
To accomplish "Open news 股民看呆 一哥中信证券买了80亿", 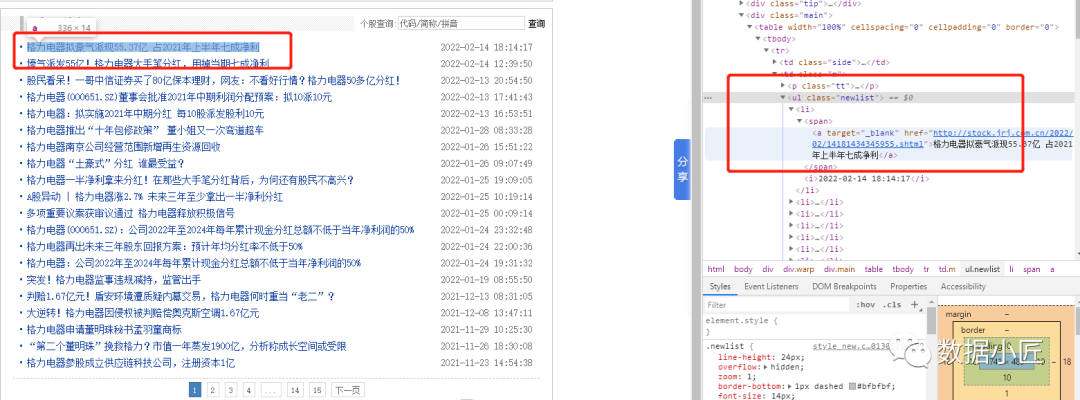I will pos(214,81).
